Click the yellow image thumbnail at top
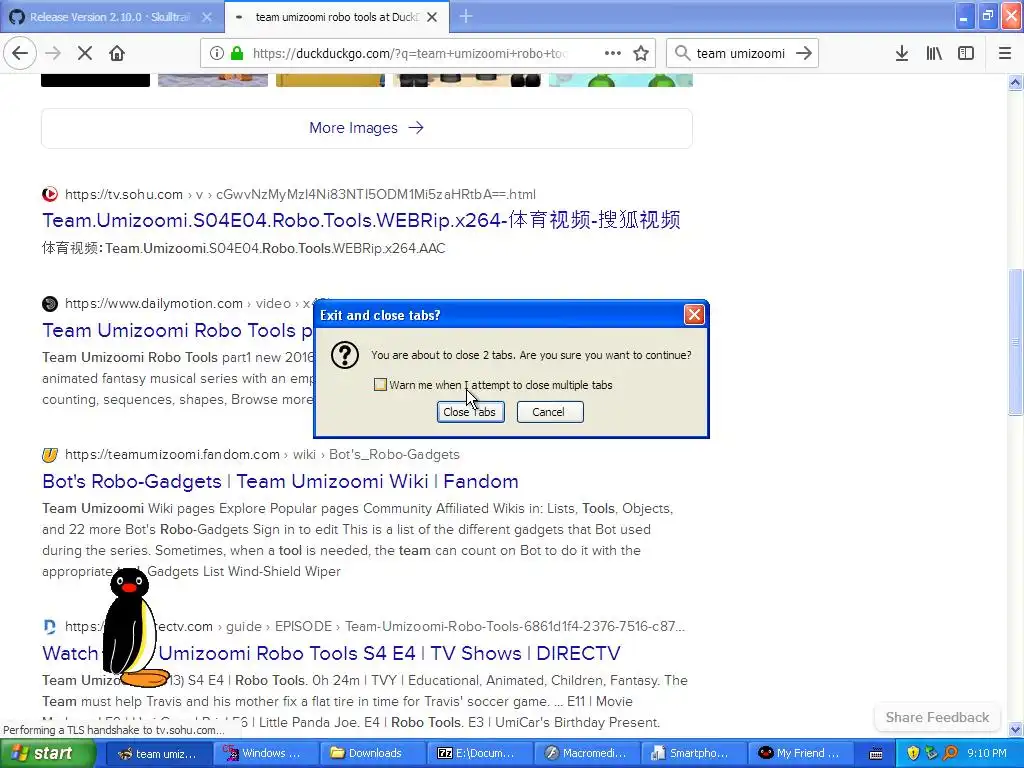 pos(330,80)
